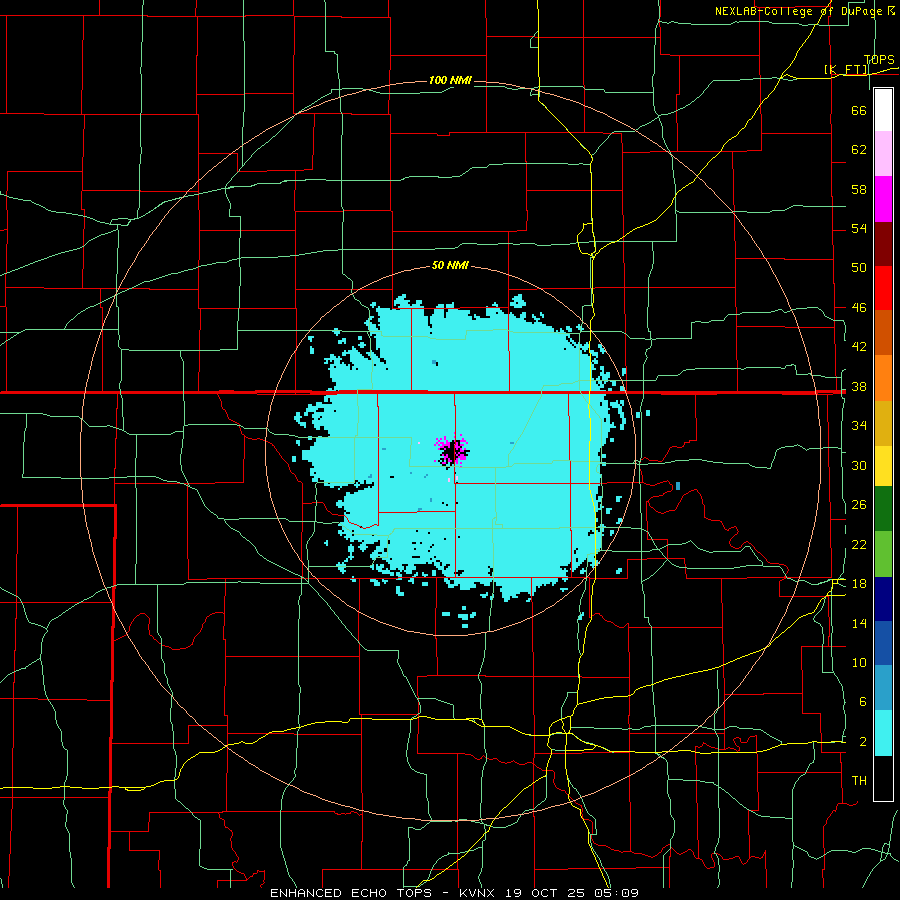The image size is (900, 900).
Task: Click the '6' legend value
Action: point(862,702)
